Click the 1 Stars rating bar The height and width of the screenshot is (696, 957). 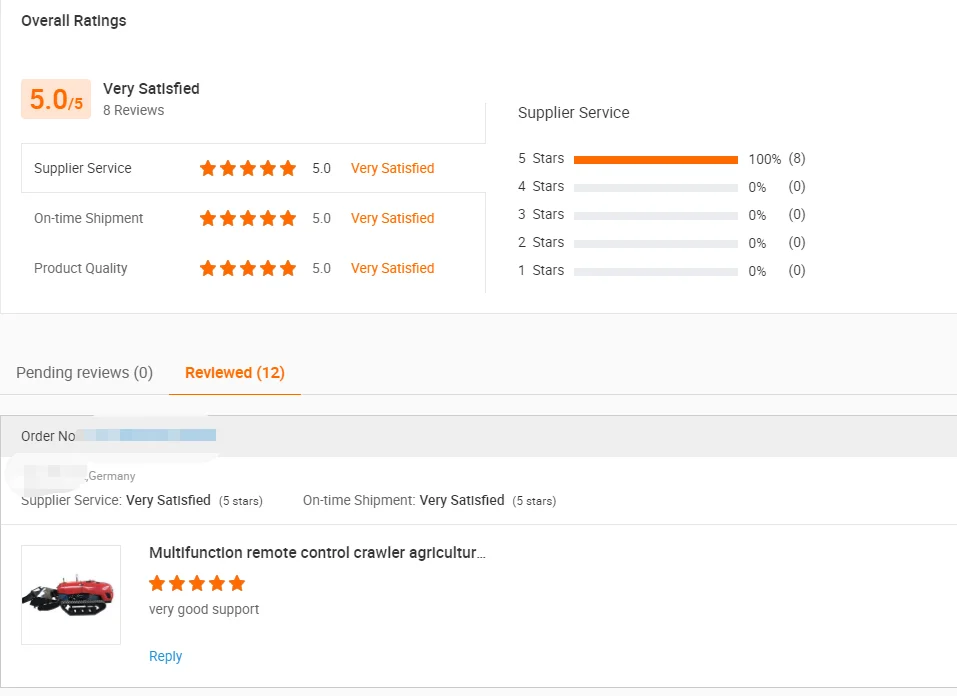tap(655, 271)
